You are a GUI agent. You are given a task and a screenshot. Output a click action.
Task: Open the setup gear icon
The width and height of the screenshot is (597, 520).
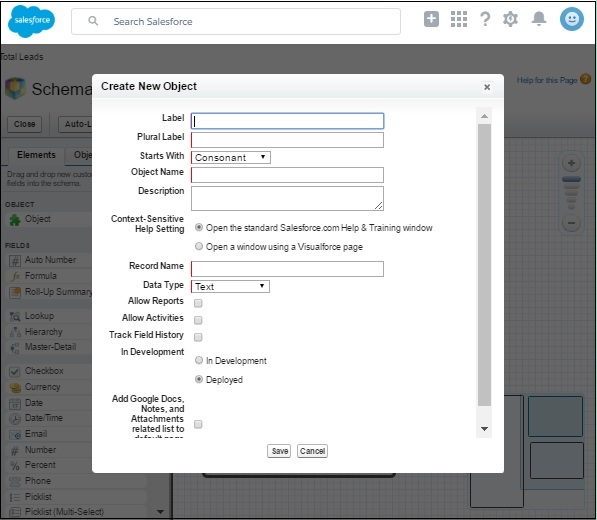[510, 19]
